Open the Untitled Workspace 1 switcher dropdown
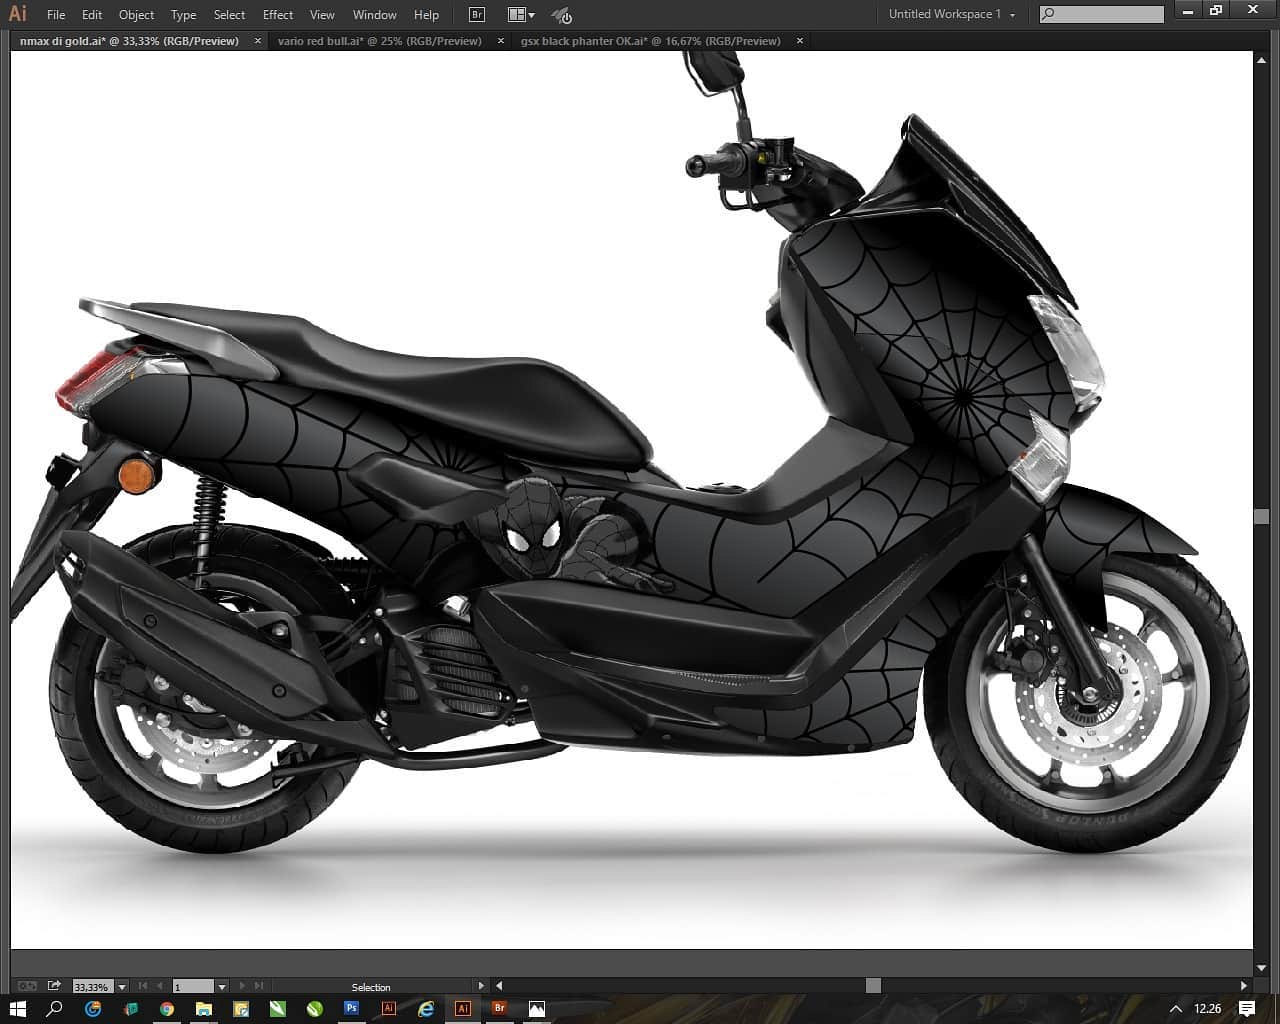This screenshot has width=1280, height=1024. [x=952, y=14]
